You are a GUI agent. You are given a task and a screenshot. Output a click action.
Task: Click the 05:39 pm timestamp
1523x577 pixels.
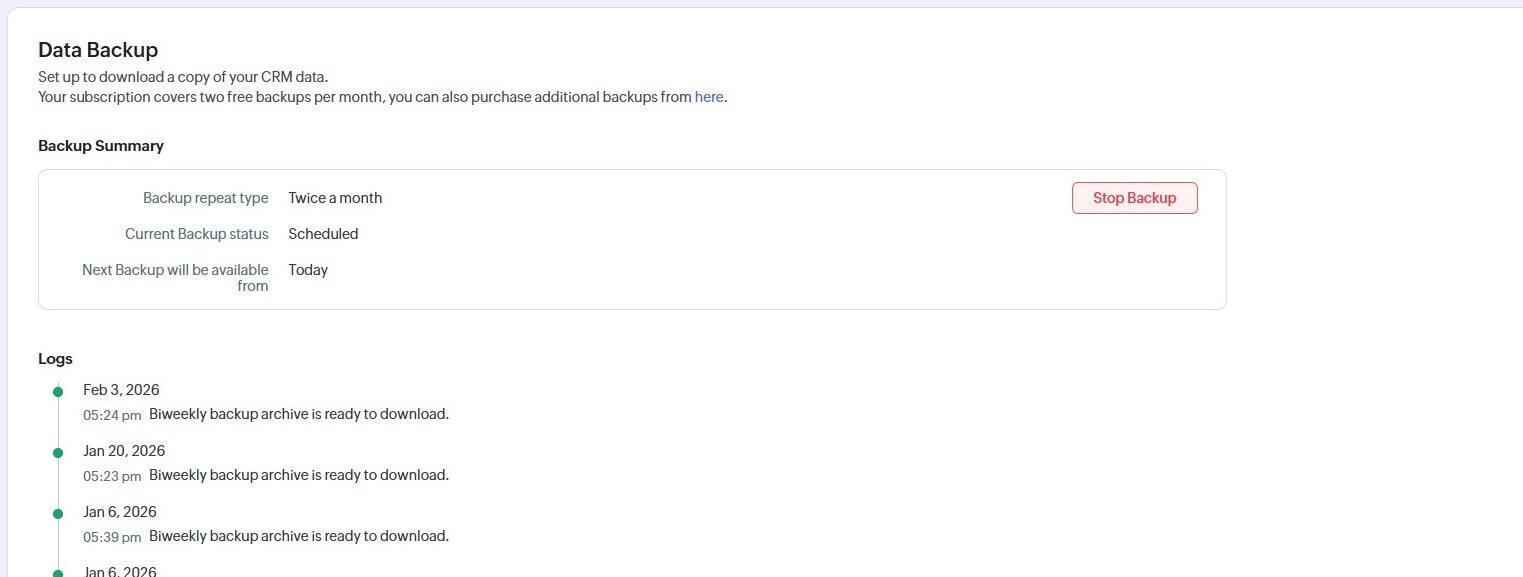coord(112,537)
